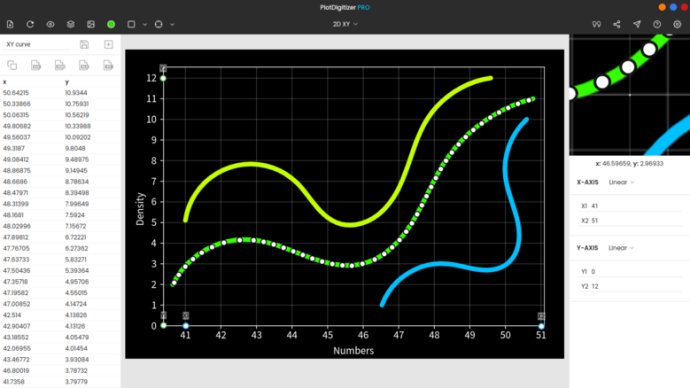
Task: Open X-AXIS Linear scale dropdown
Action: 621,182
